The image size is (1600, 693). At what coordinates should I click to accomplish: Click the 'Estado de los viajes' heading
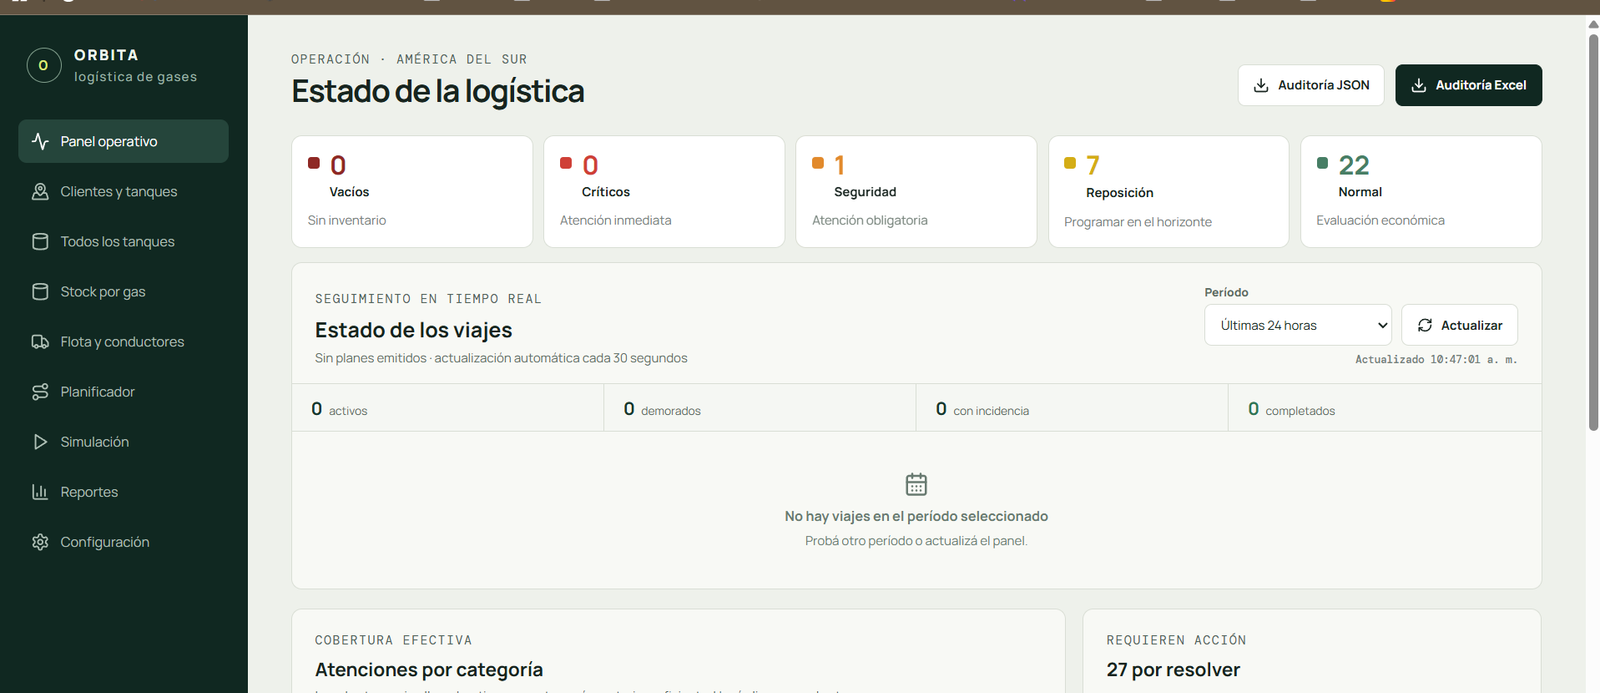click(413, 330)
